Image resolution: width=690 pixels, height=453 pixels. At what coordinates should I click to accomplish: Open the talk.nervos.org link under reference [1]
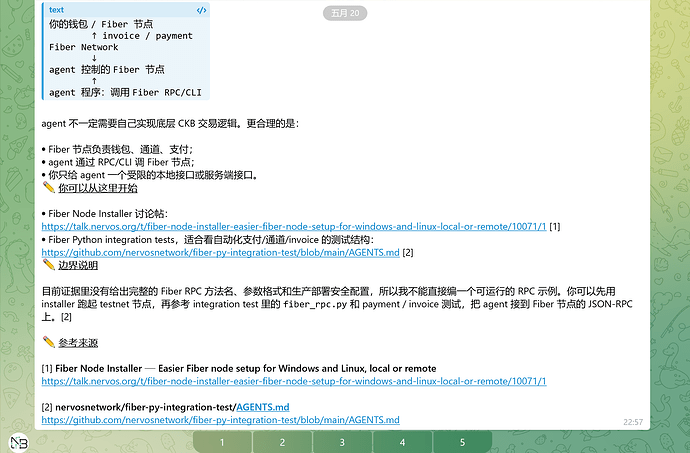click(x=294, y=381)
